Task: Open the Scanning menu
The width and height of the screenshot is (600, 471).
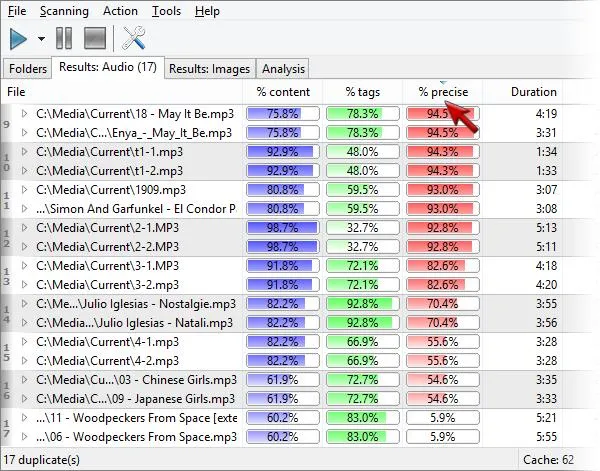Action: [64, 11]
